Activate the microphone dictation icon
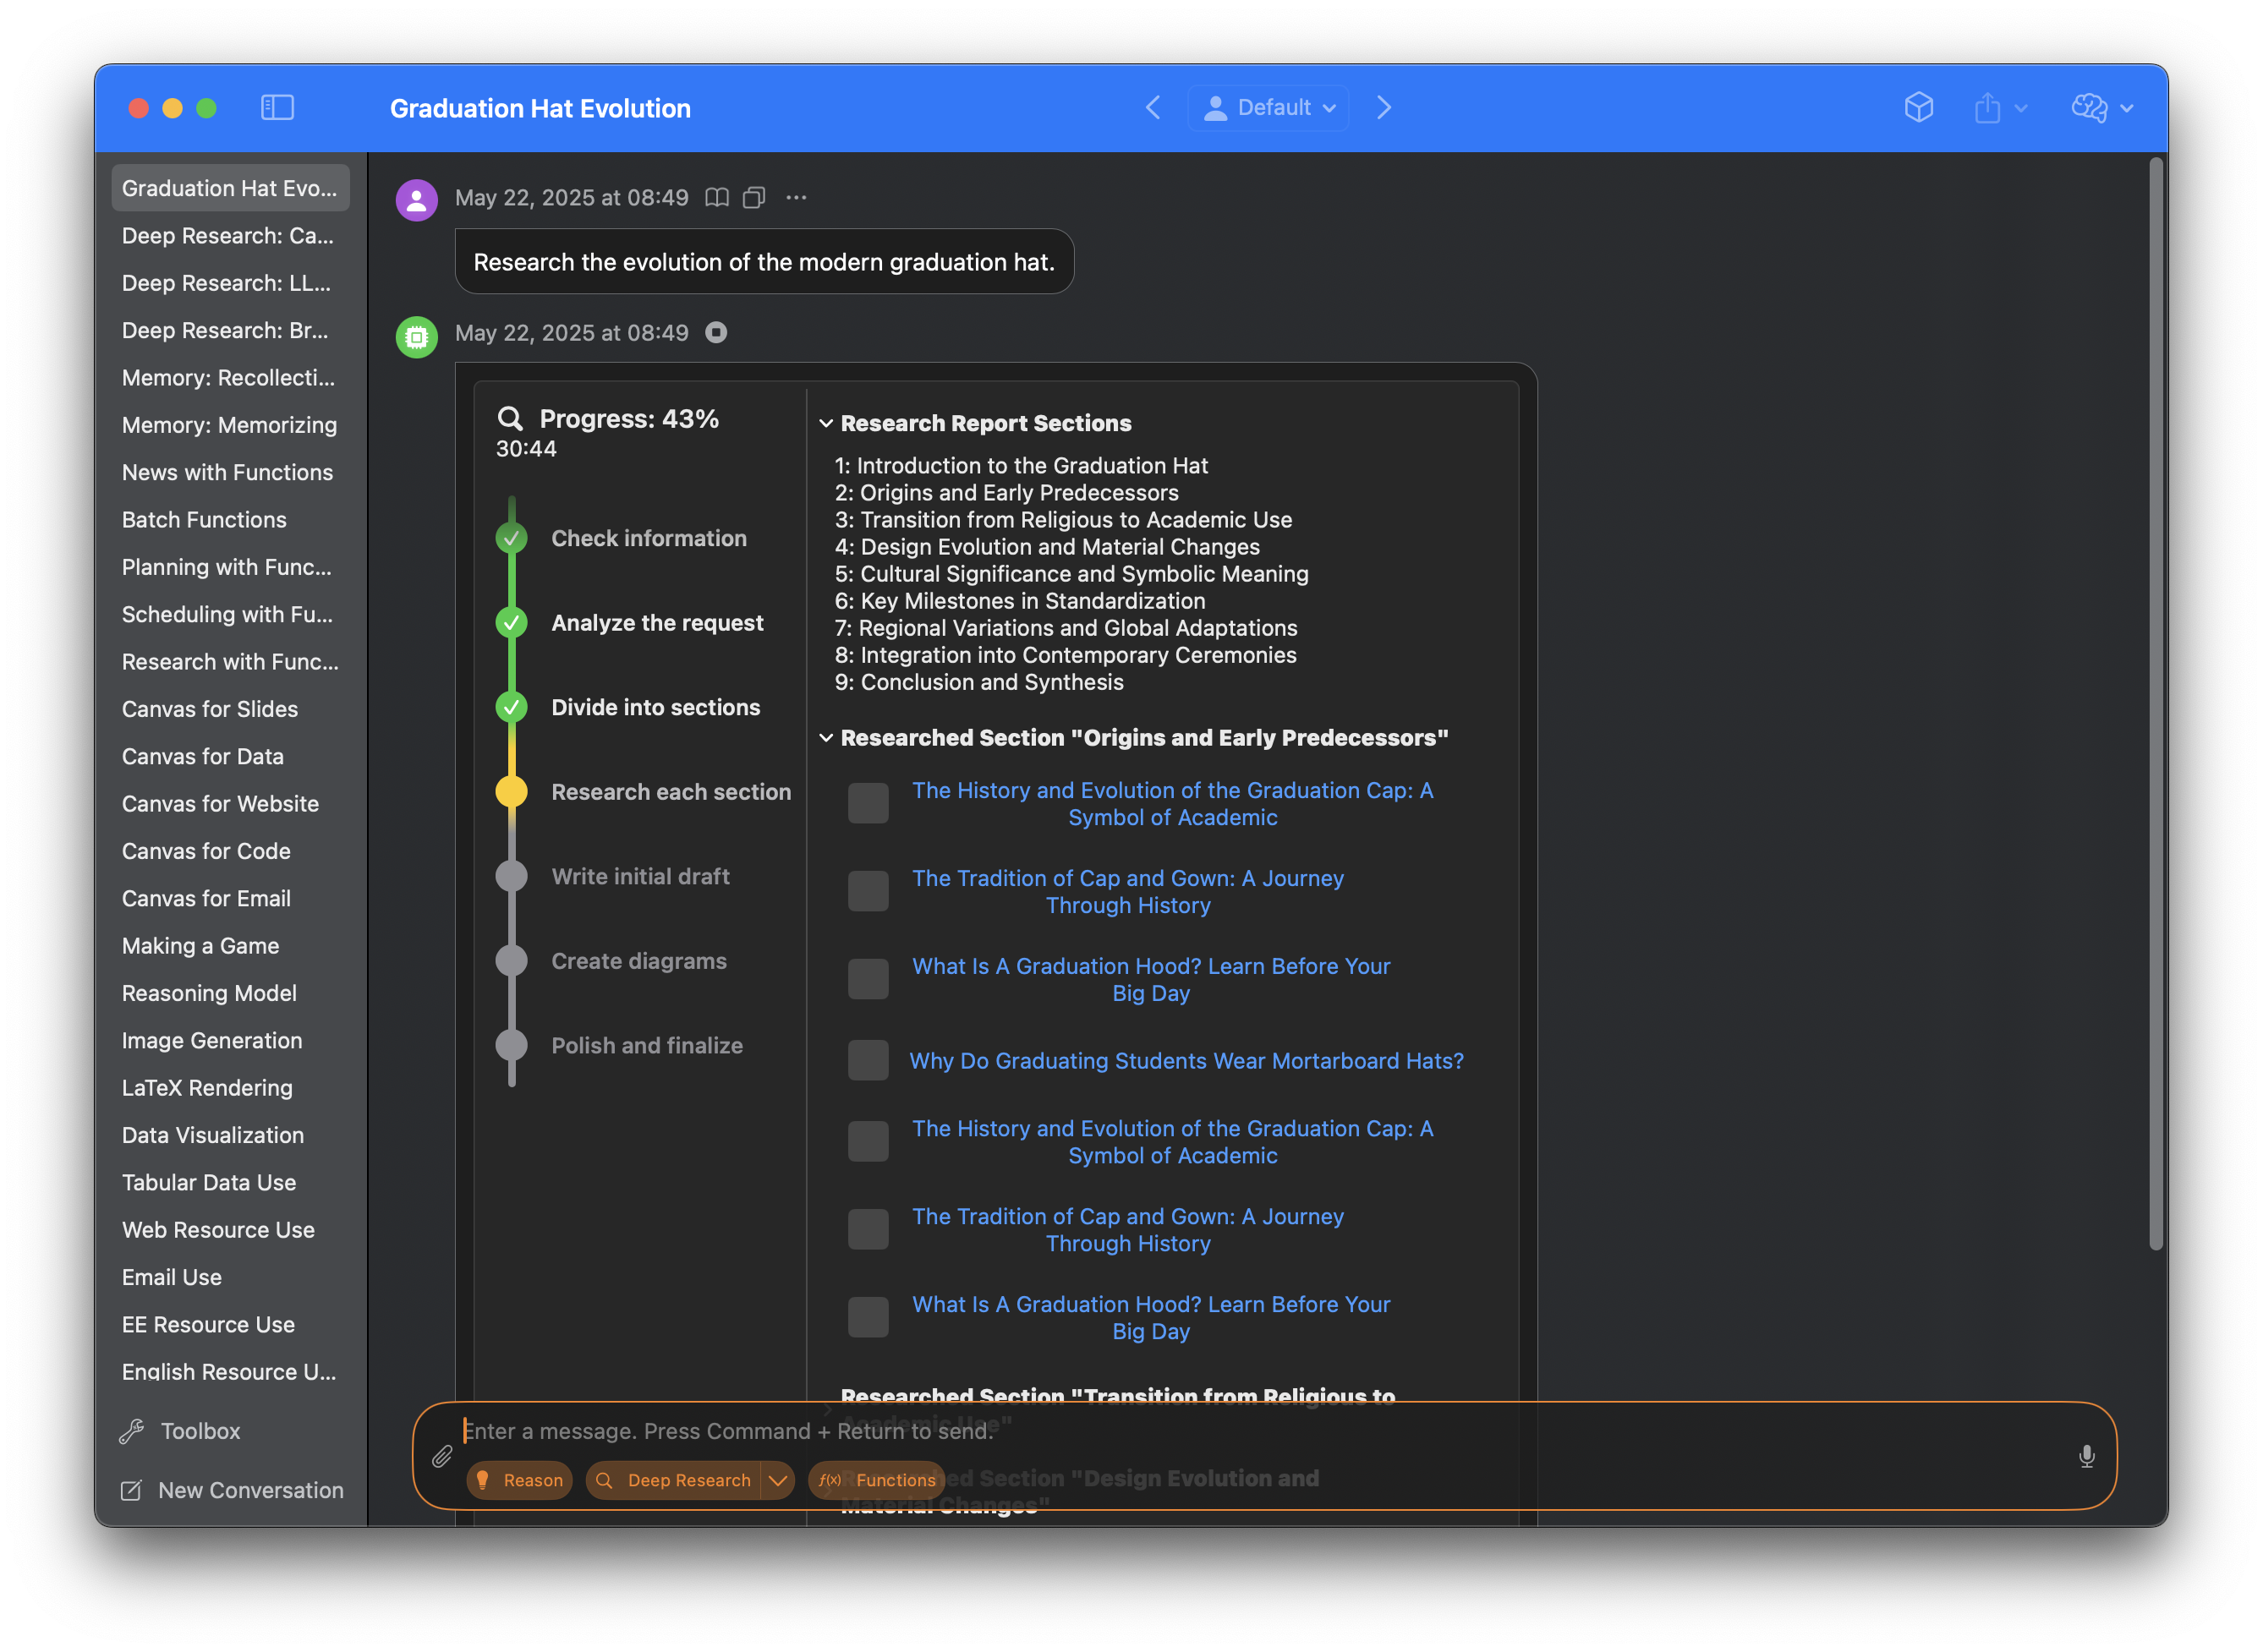The image size is (2263, 1652). coord(2086,1457)
